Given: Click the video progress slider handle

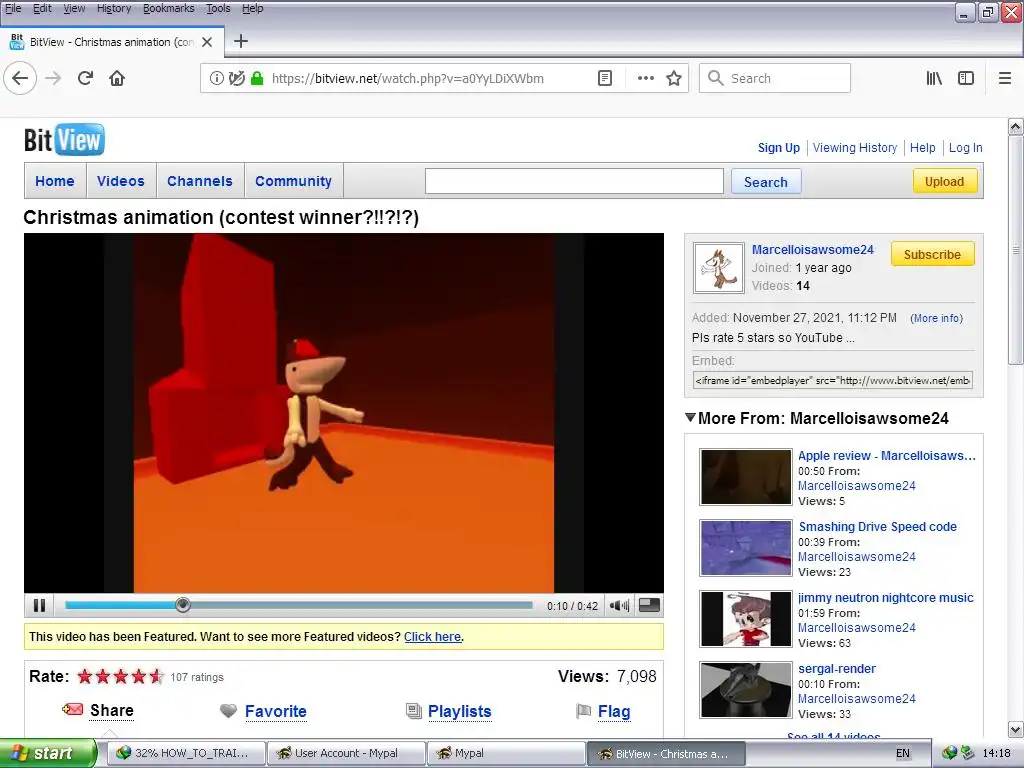Looking at the screenshot, I should click(183, 605).
